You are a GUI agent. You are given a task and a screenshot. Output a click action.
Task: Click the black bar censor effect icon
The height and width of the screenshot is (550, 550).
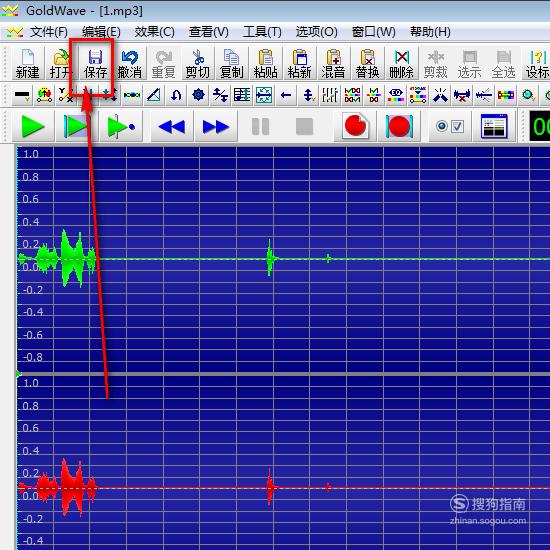click(x=22, y=95)
